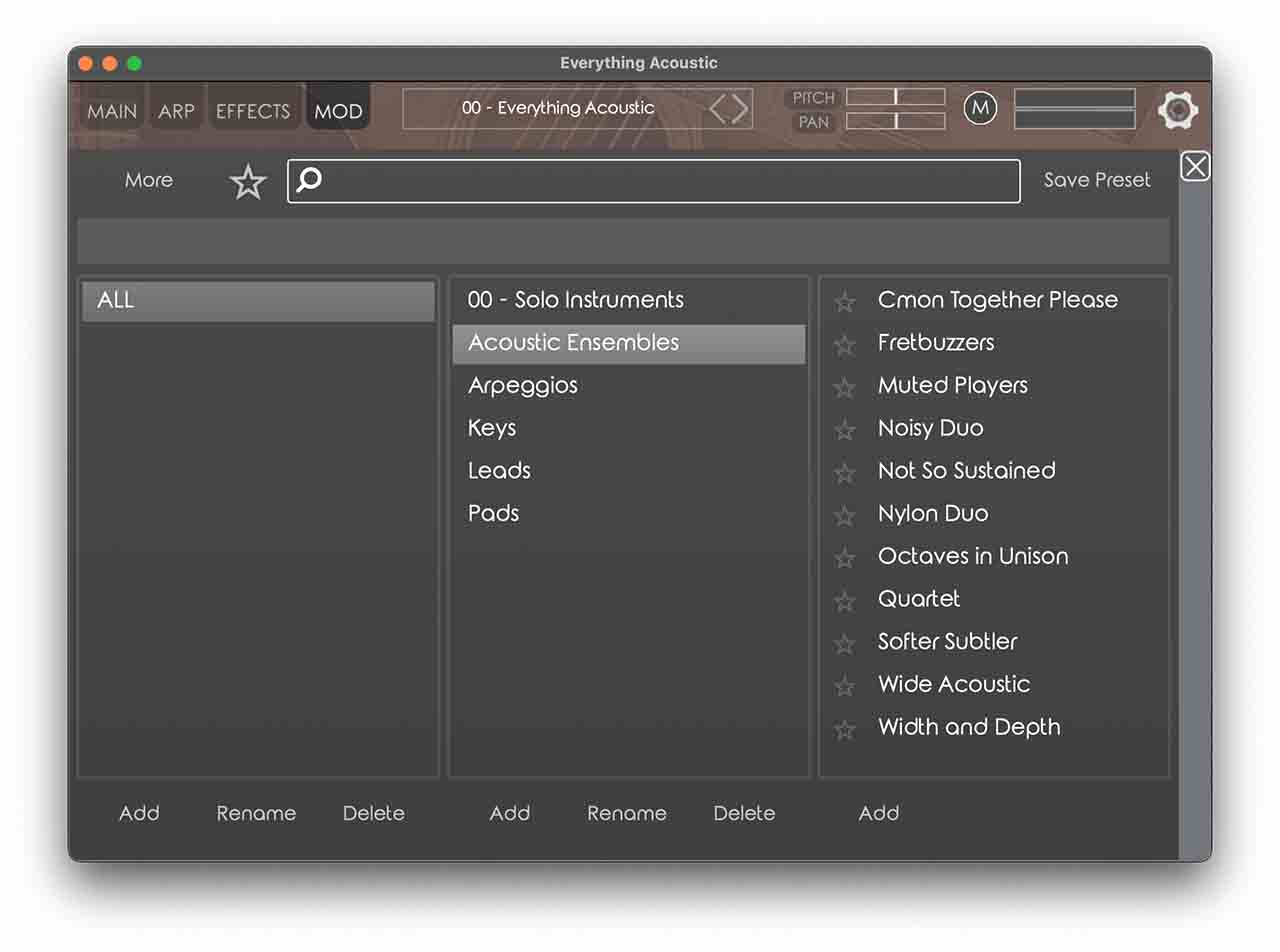Go to previous preset with left arrow
1280x952 pixels.
point(718,108)
